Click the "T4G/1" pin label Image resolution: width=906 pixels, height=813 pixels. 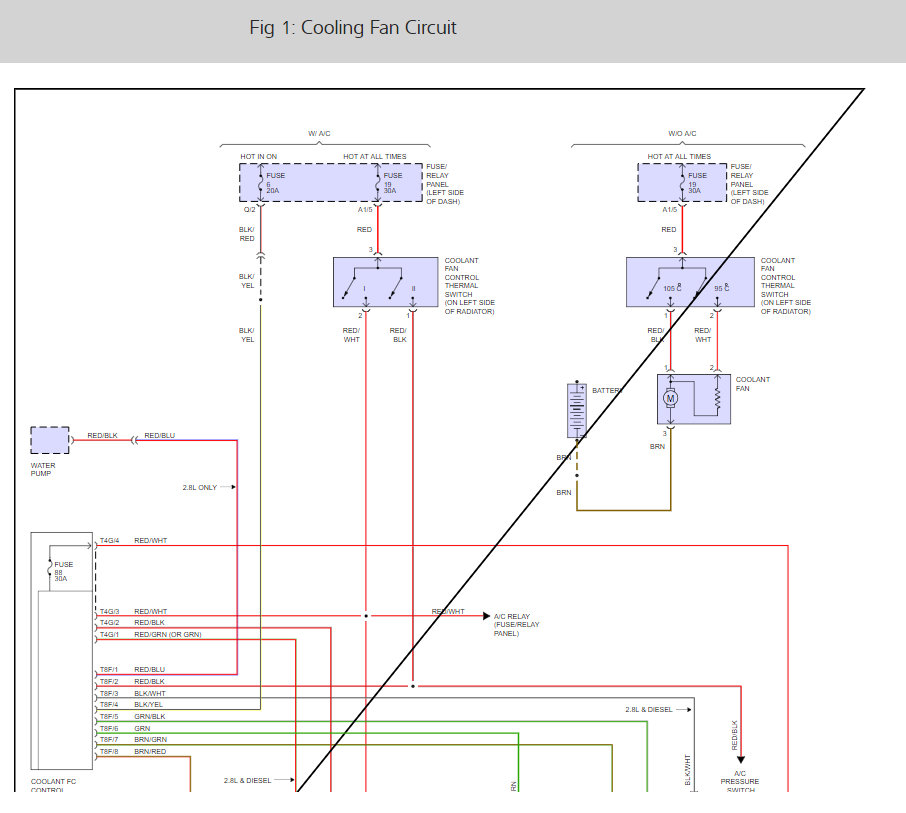coord(109,634)
